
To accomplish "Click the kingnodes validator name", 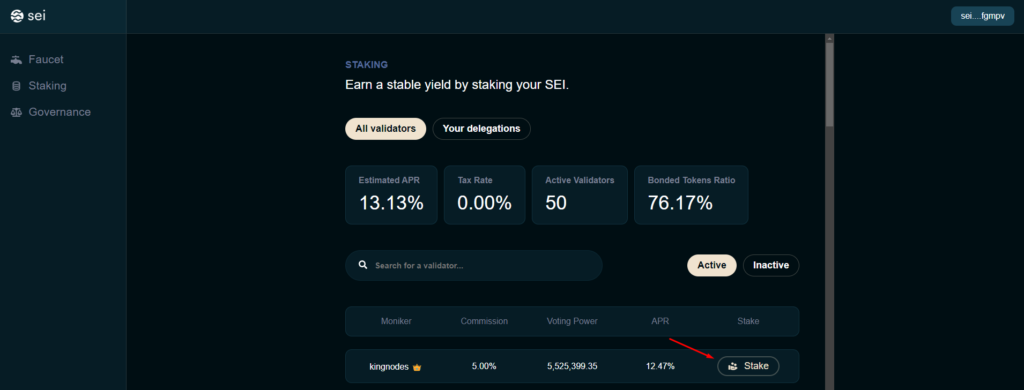I will [x=389, y=366].
